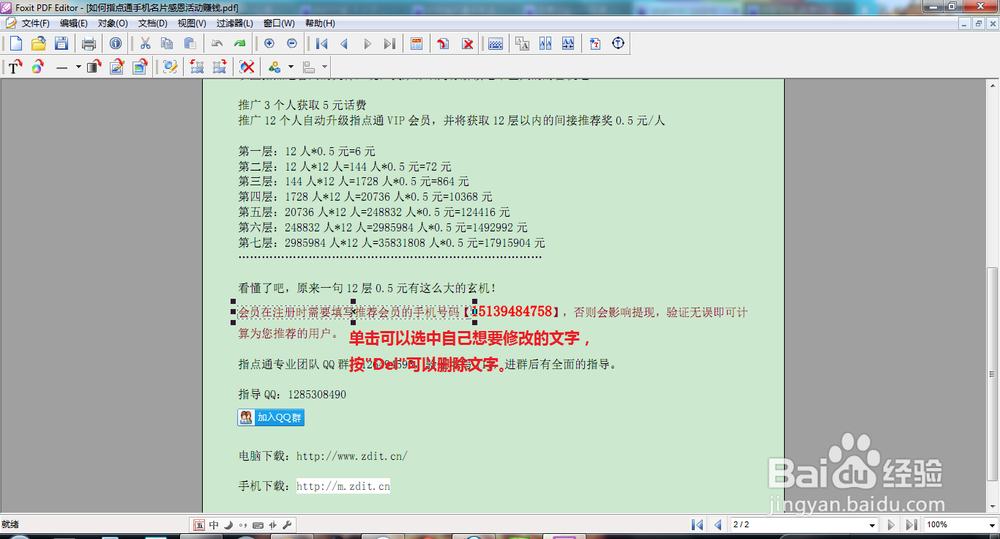Jump to first page in top toolbar
Viewport: 1000px width, 539px height.
[321, 43]
